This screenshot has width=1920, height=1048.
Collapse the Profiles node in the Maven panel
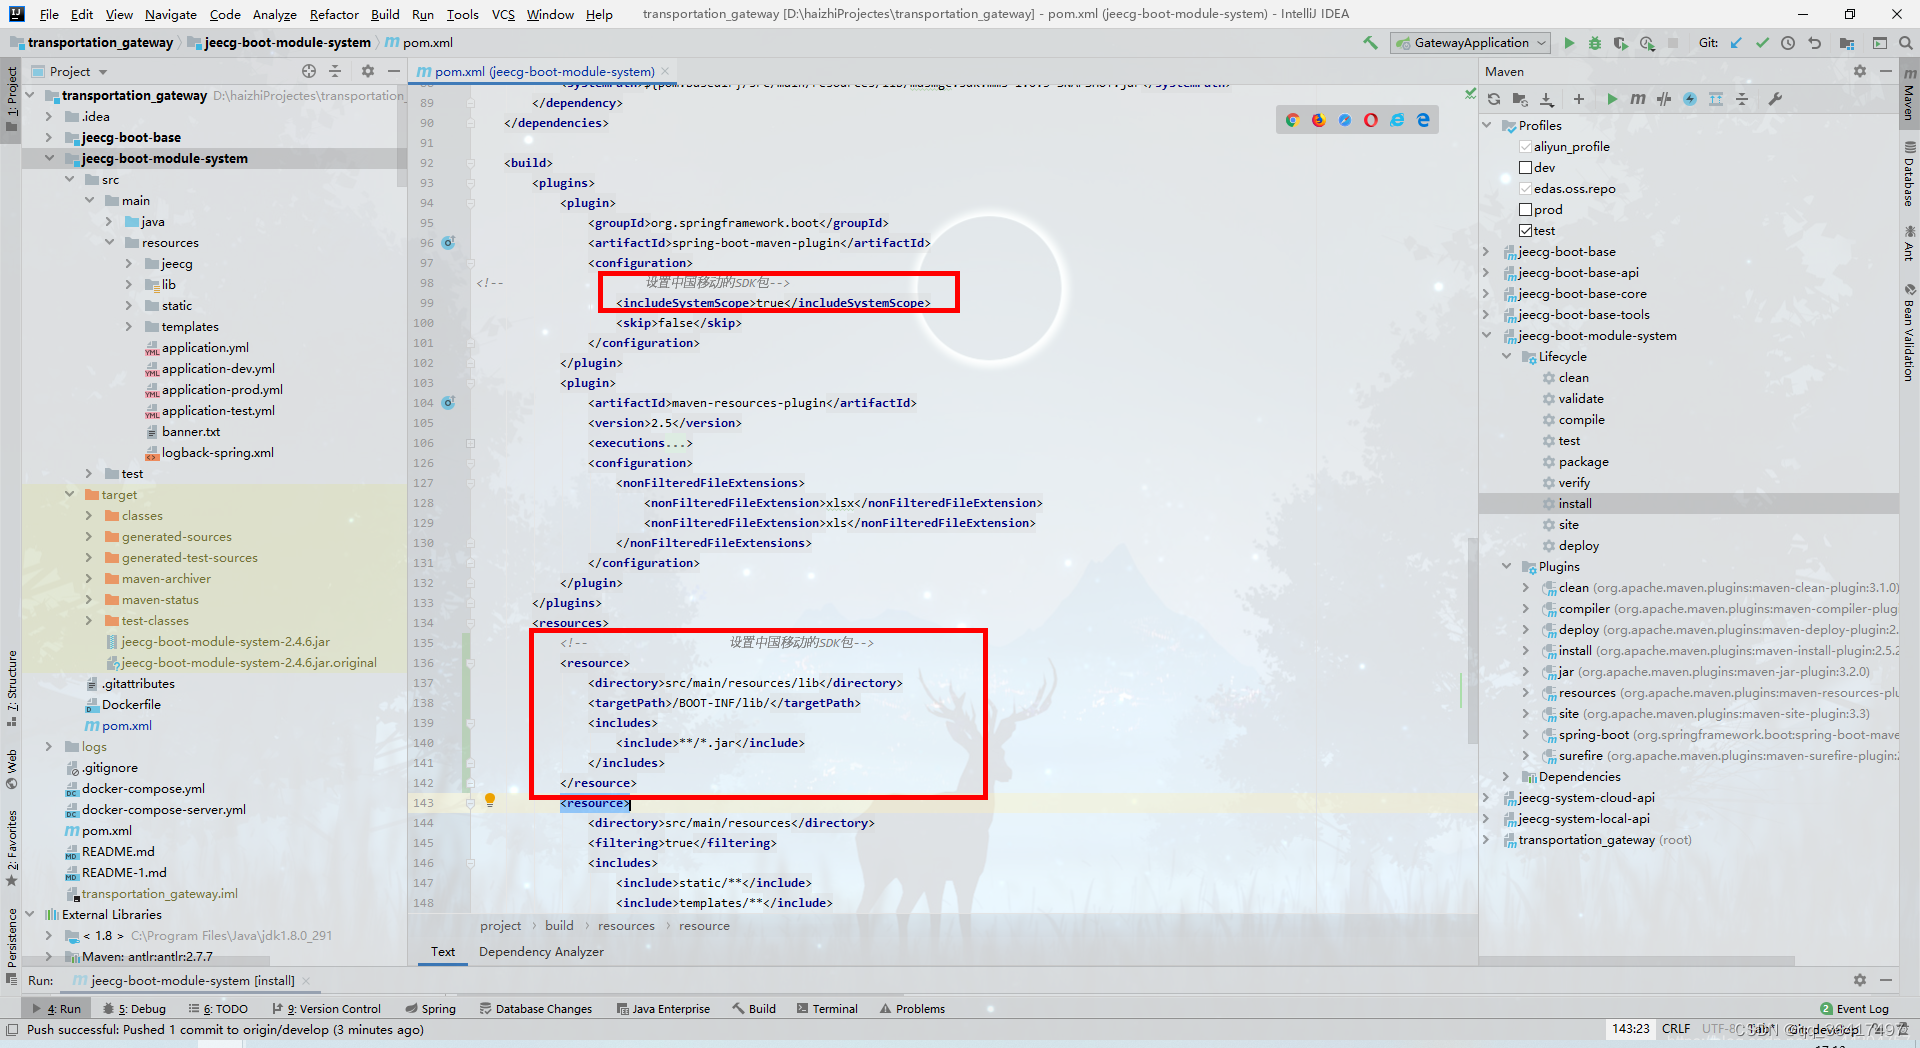(1487, 125)
